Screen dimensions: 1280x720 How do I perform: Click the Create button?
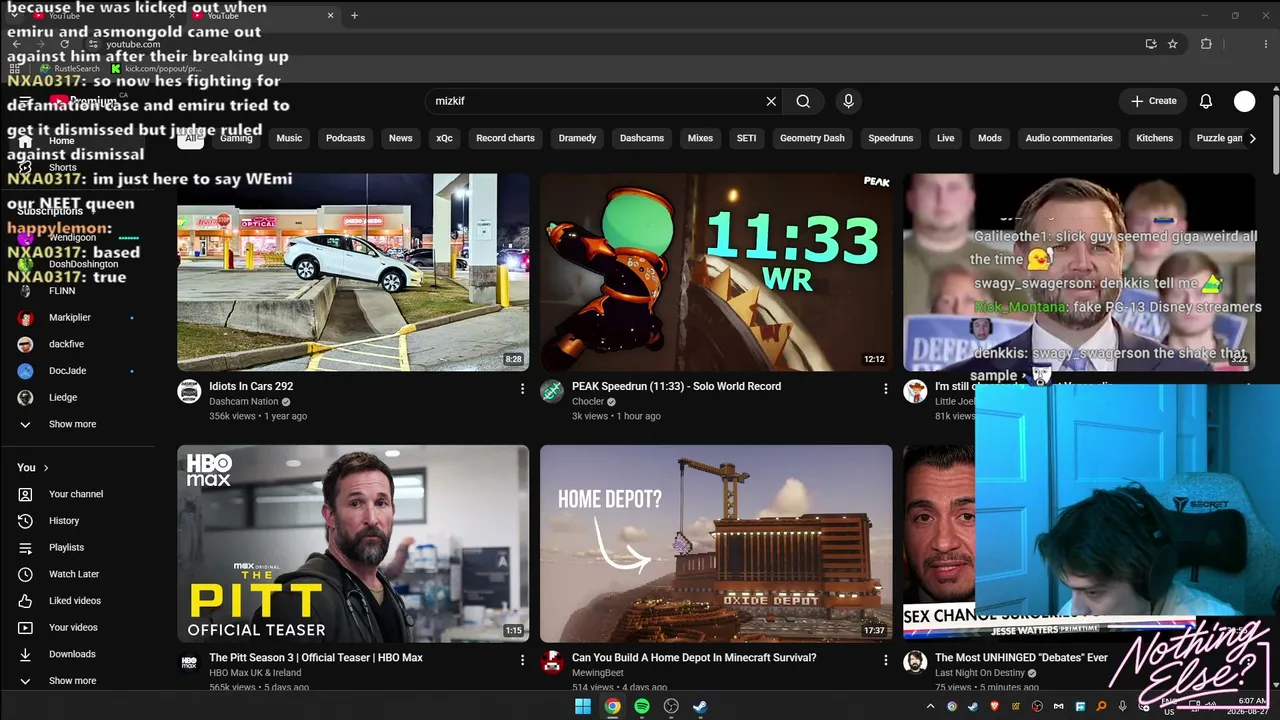click(1153, 101)
